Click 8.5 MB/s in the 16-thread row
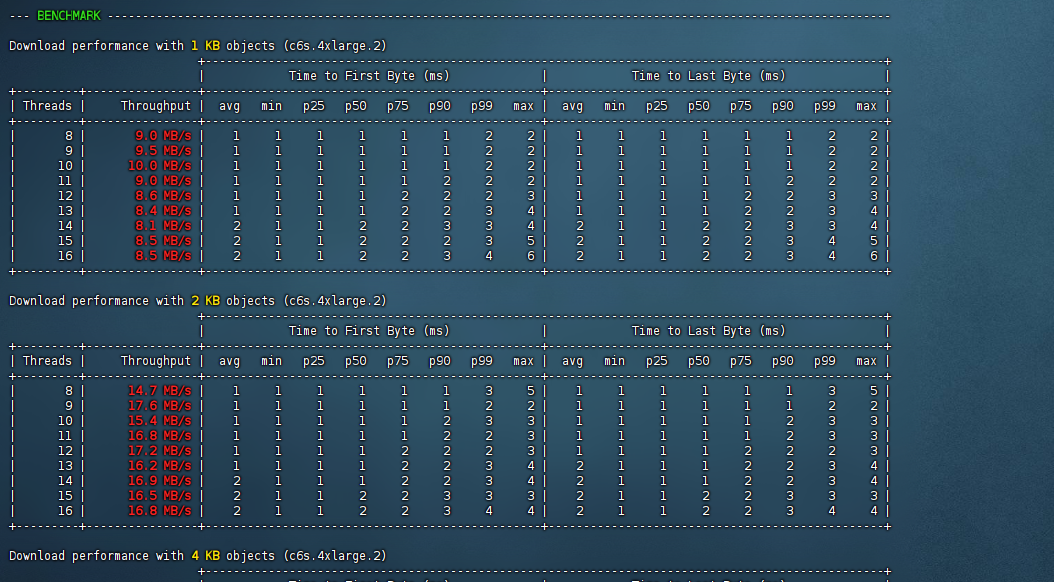 [163, 255]
